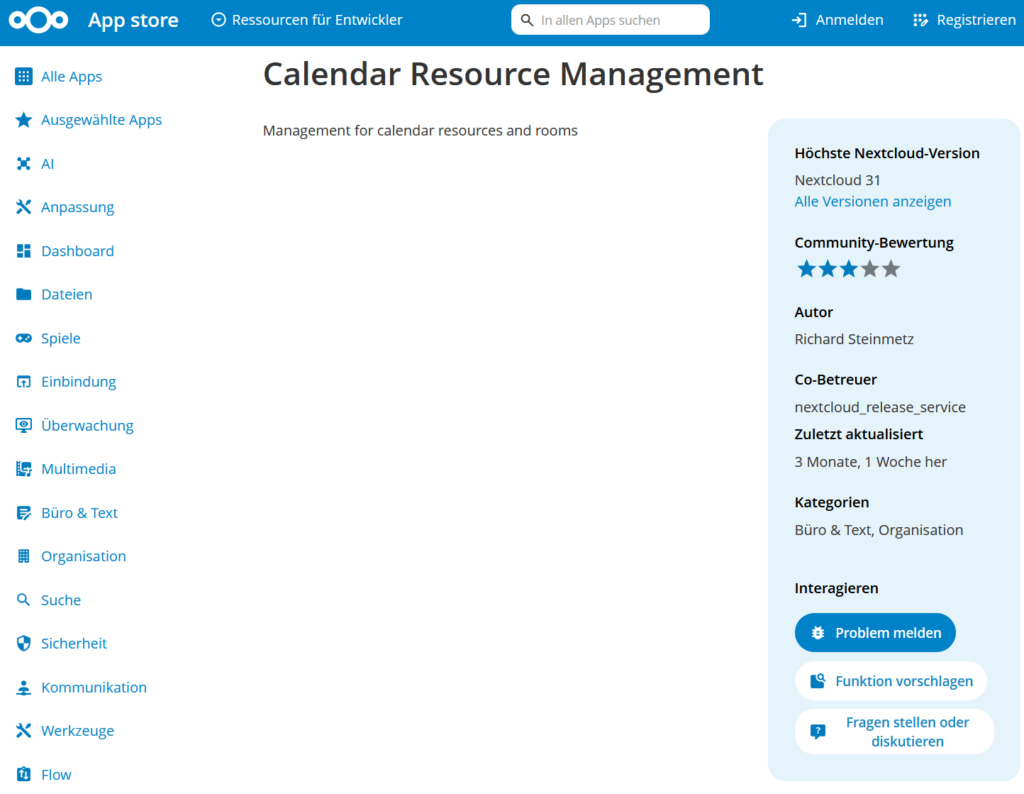Click the nextcloud_release_service text
The width and height of the screenshot is (1024, 794).
tap(880, 407)
